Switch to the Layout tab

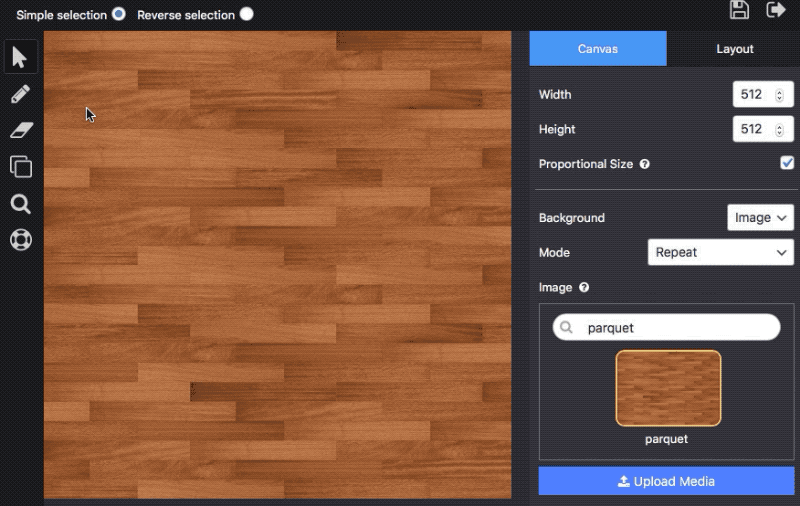tap(734, 49)
